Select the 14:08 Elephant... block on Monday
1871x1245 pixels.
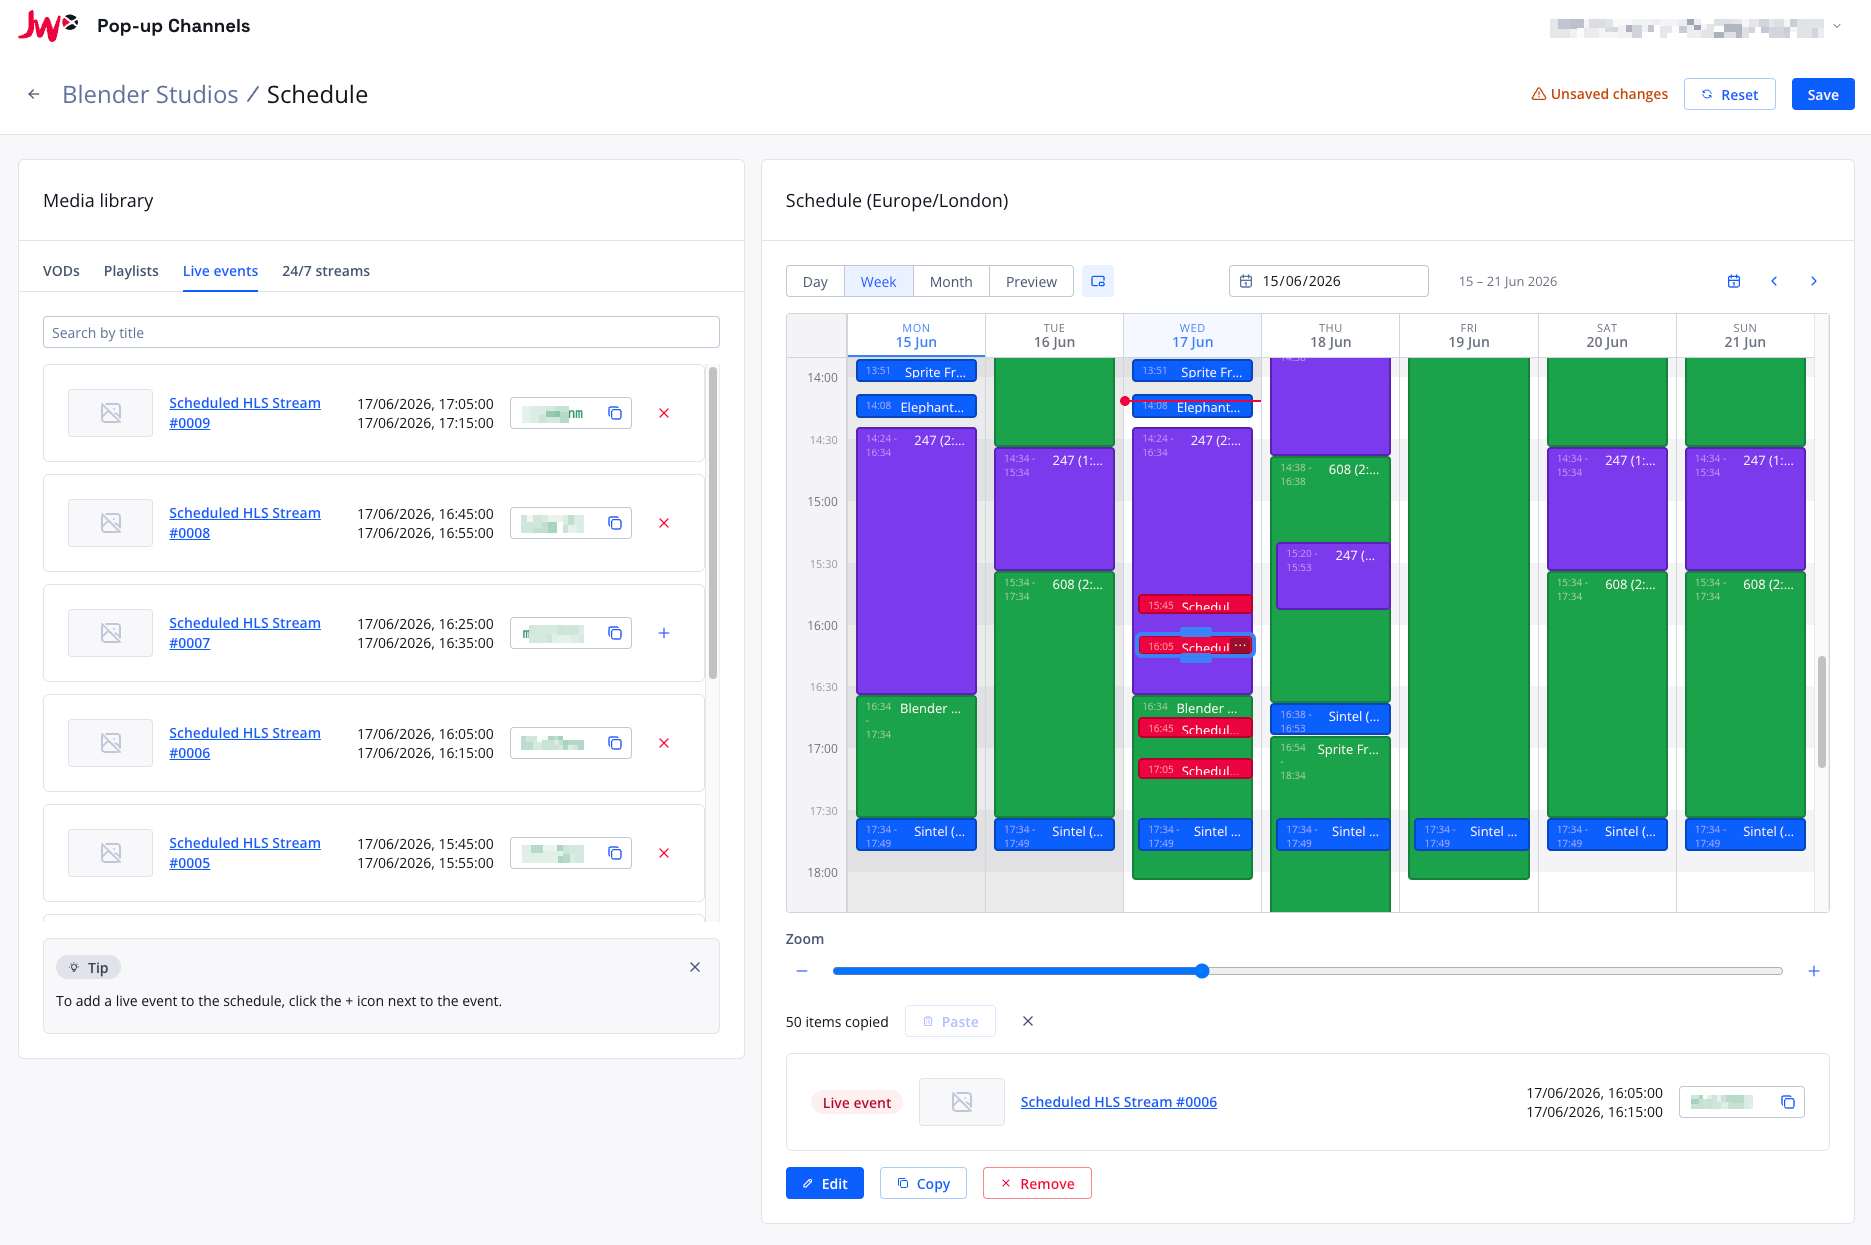(x=916, y=406)
